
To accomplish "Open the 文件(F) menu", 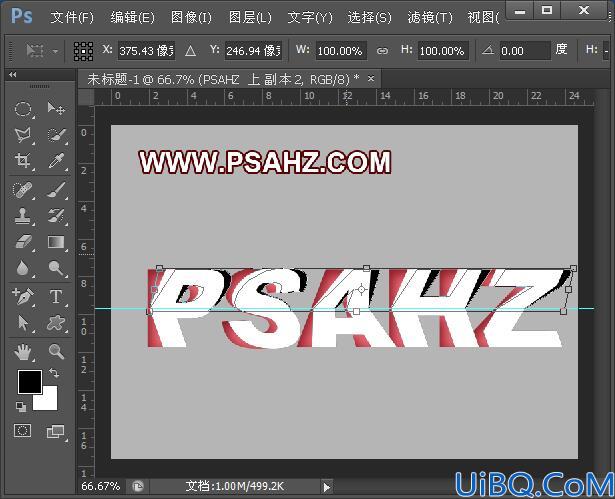I will (x=72, y=17).
